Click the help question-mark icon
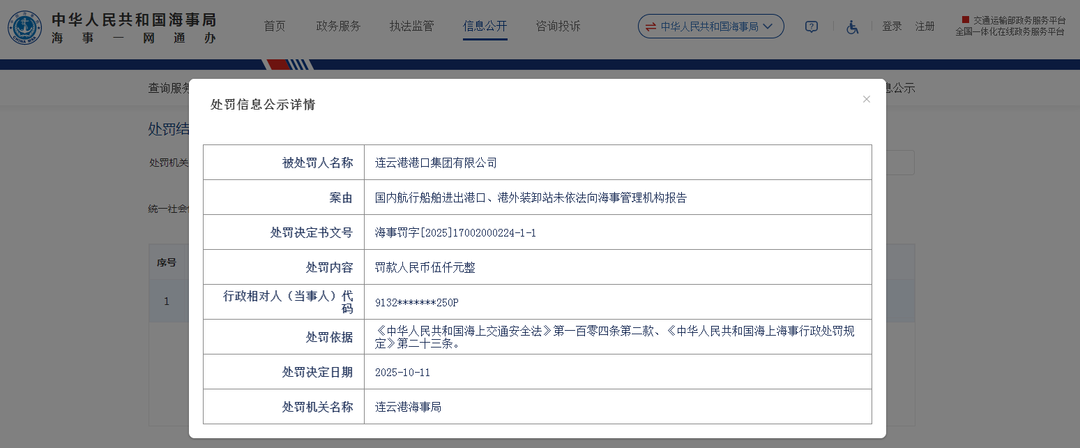Viewport: 1080px width, 448px height. click(x=811, y=27)
